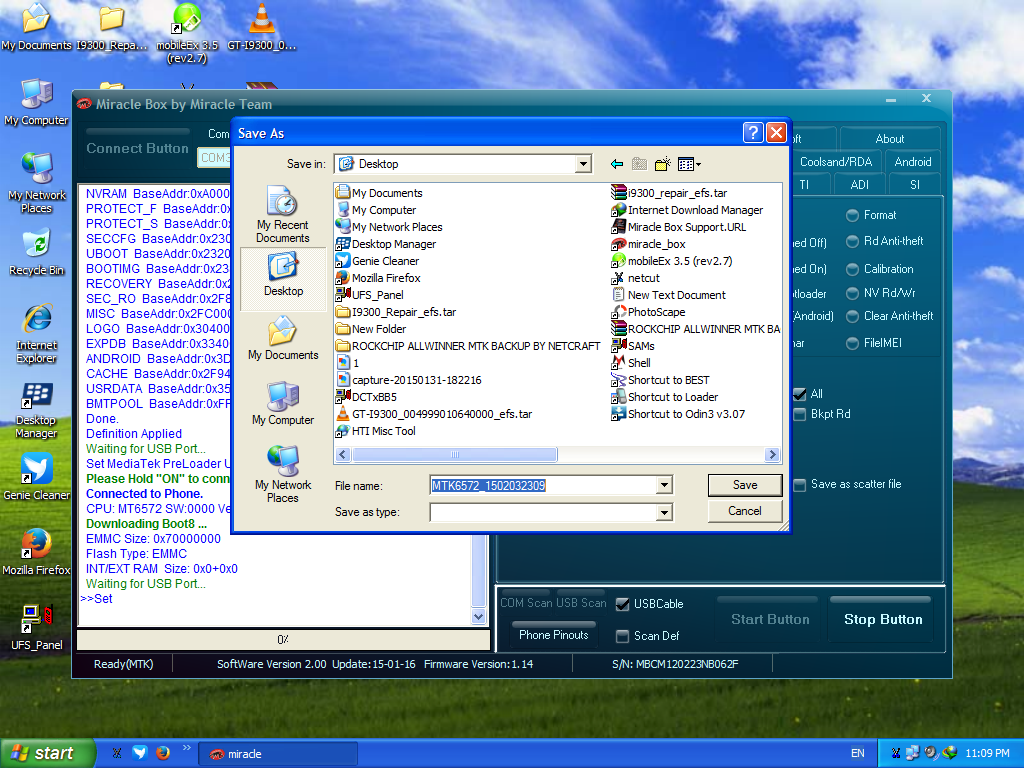Select the NV Rd/Wr radio option
Screen dimensions: 1024x768
click(x=881, y=293)
